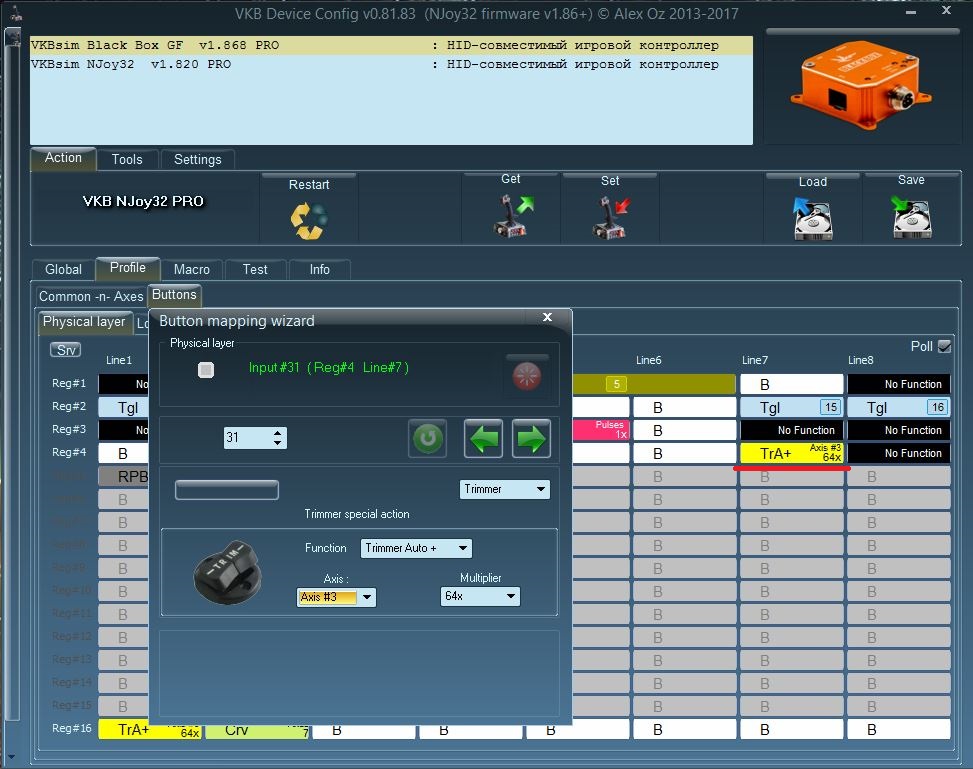Click the B cell at Reg#16 Line6
973x769 pixels.
click(x=684, y=730)
